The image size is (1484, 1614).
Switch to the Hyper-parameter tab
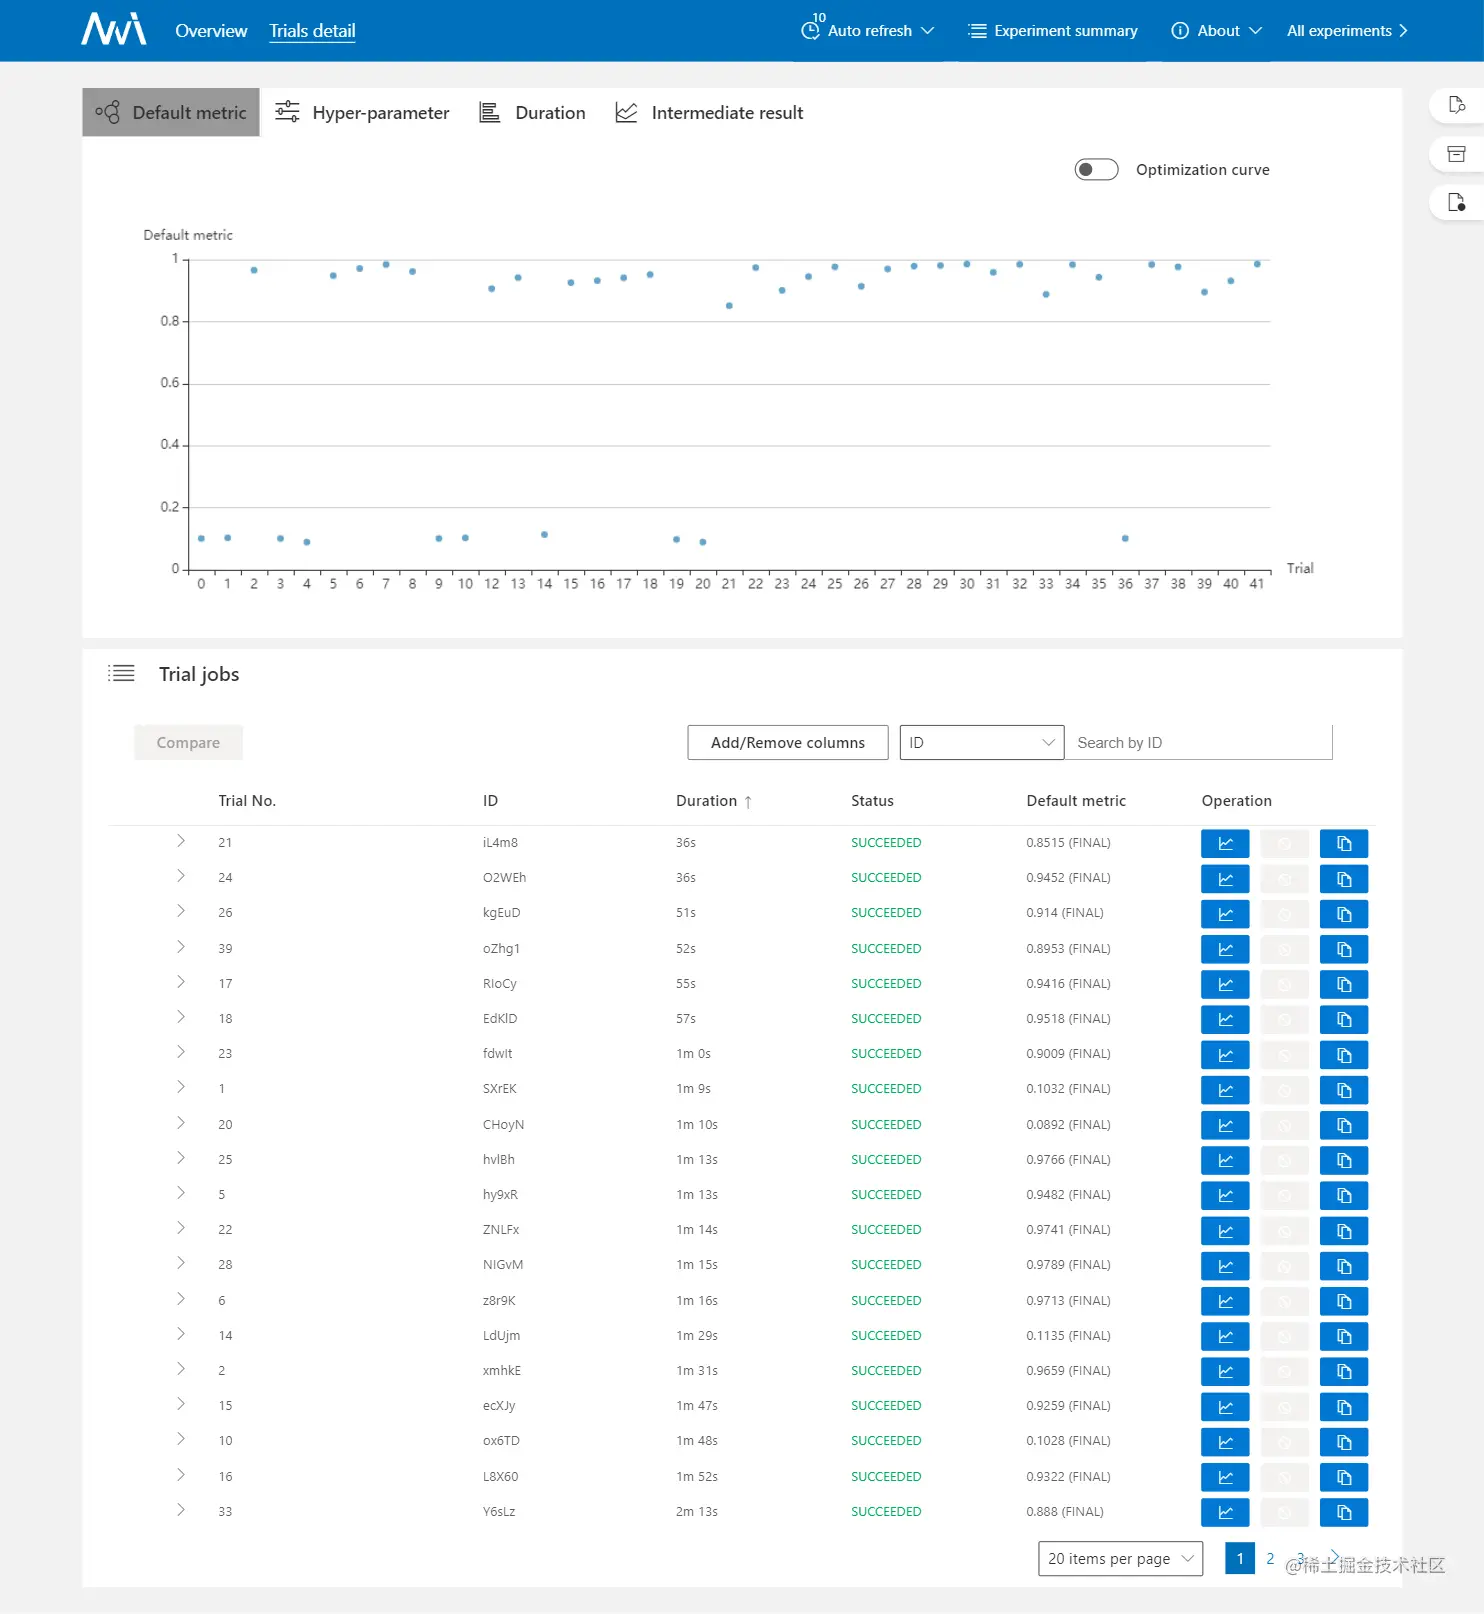pyautogui.click(x=362, y=112)
